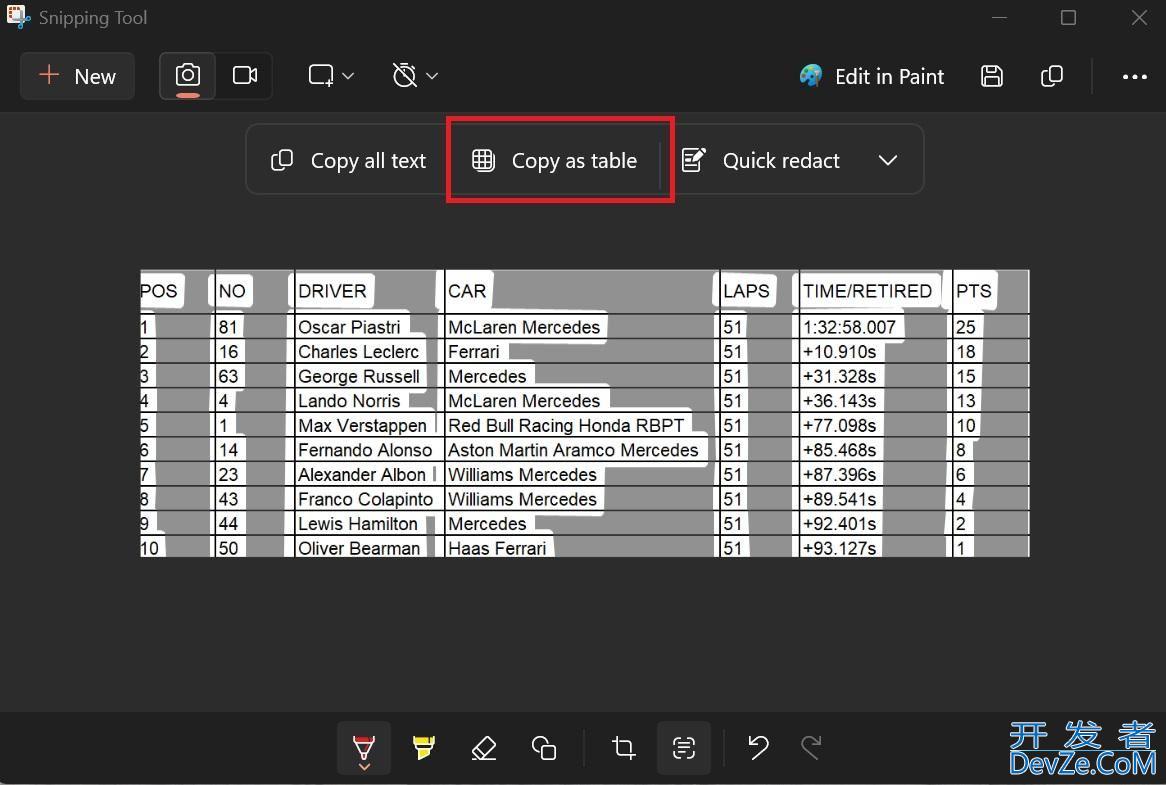Select the Eraser tool
Image resolution: width=1166 pixels, height=785 pixels.
484,748
